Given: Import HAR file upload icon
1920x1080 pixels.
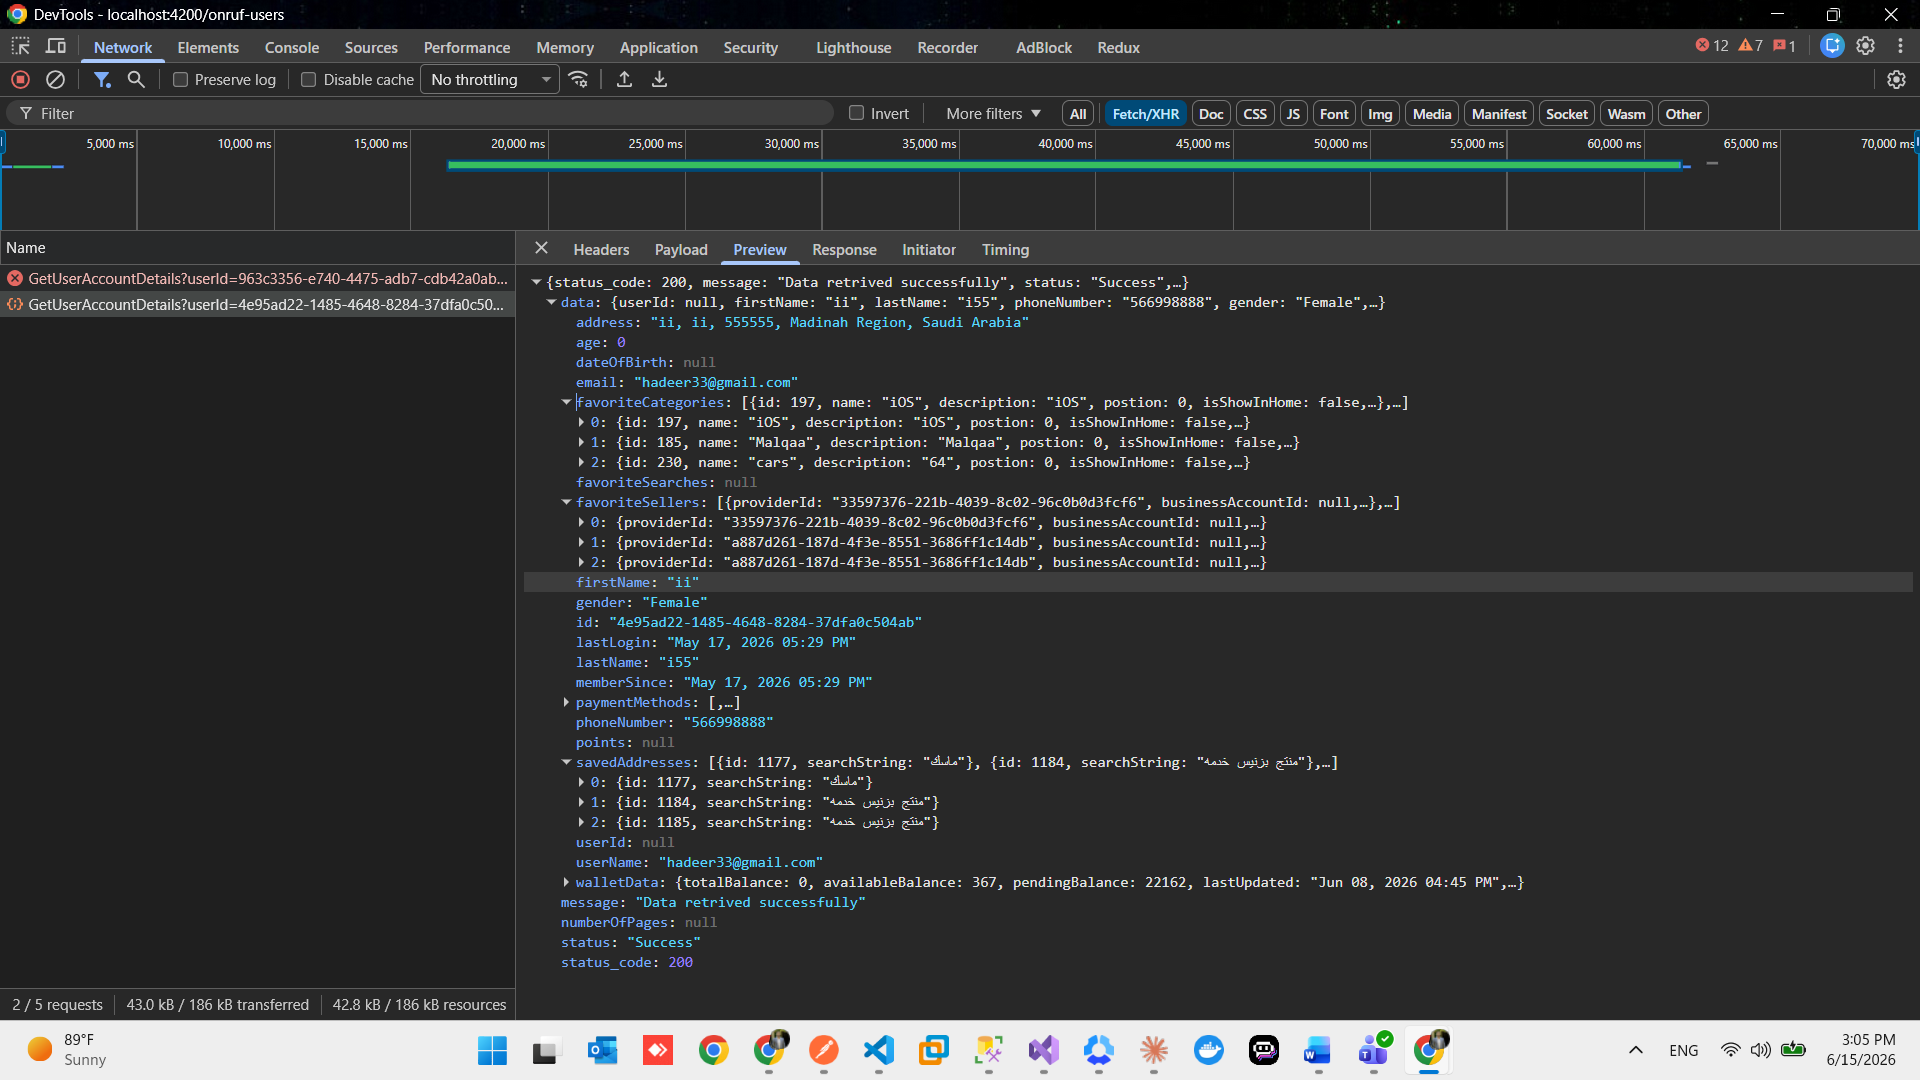Looking at the screenshot, I should pyautogui.click(x=624, y=79).
